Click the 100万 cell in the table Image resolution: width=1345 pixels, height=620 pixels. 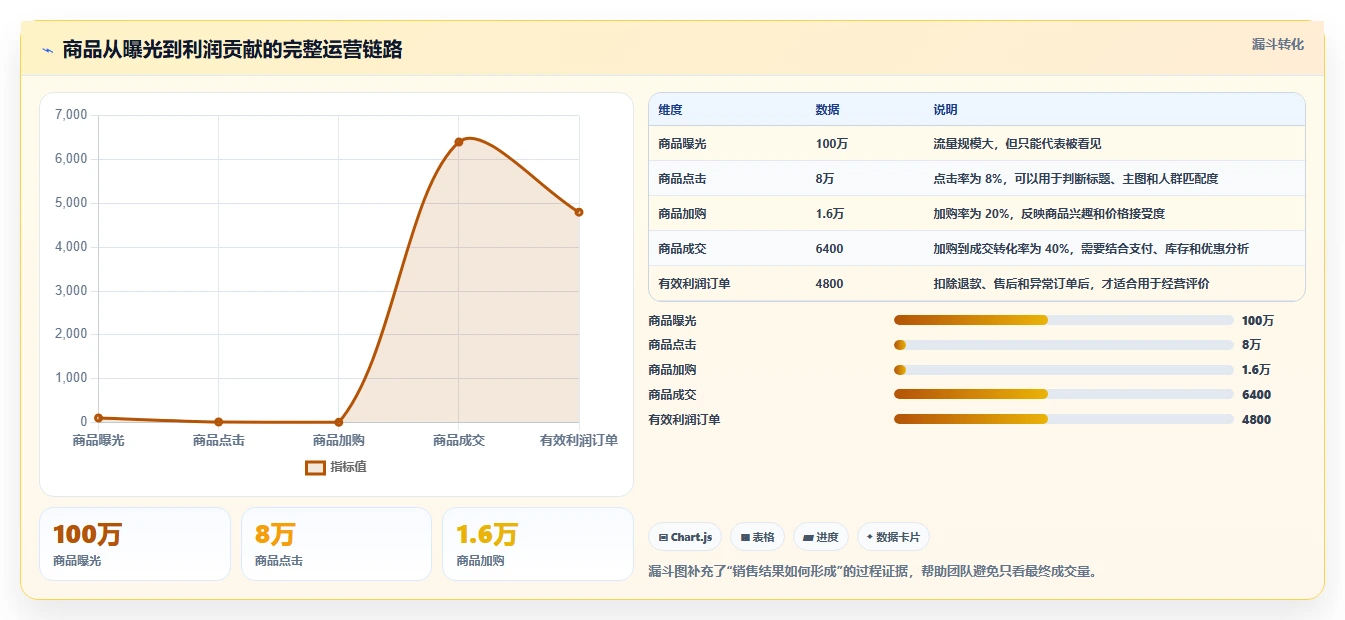coord(831,144)
